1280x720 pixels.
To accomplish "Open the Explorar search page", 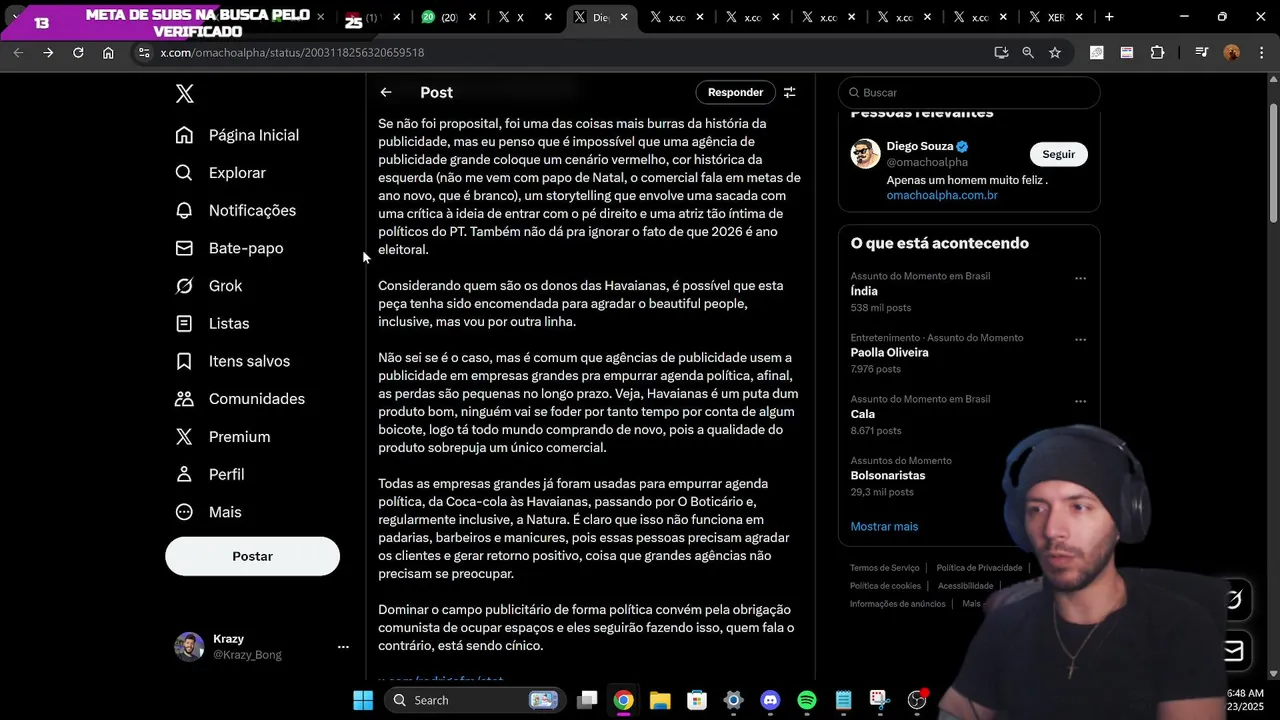I will [221, 173].
